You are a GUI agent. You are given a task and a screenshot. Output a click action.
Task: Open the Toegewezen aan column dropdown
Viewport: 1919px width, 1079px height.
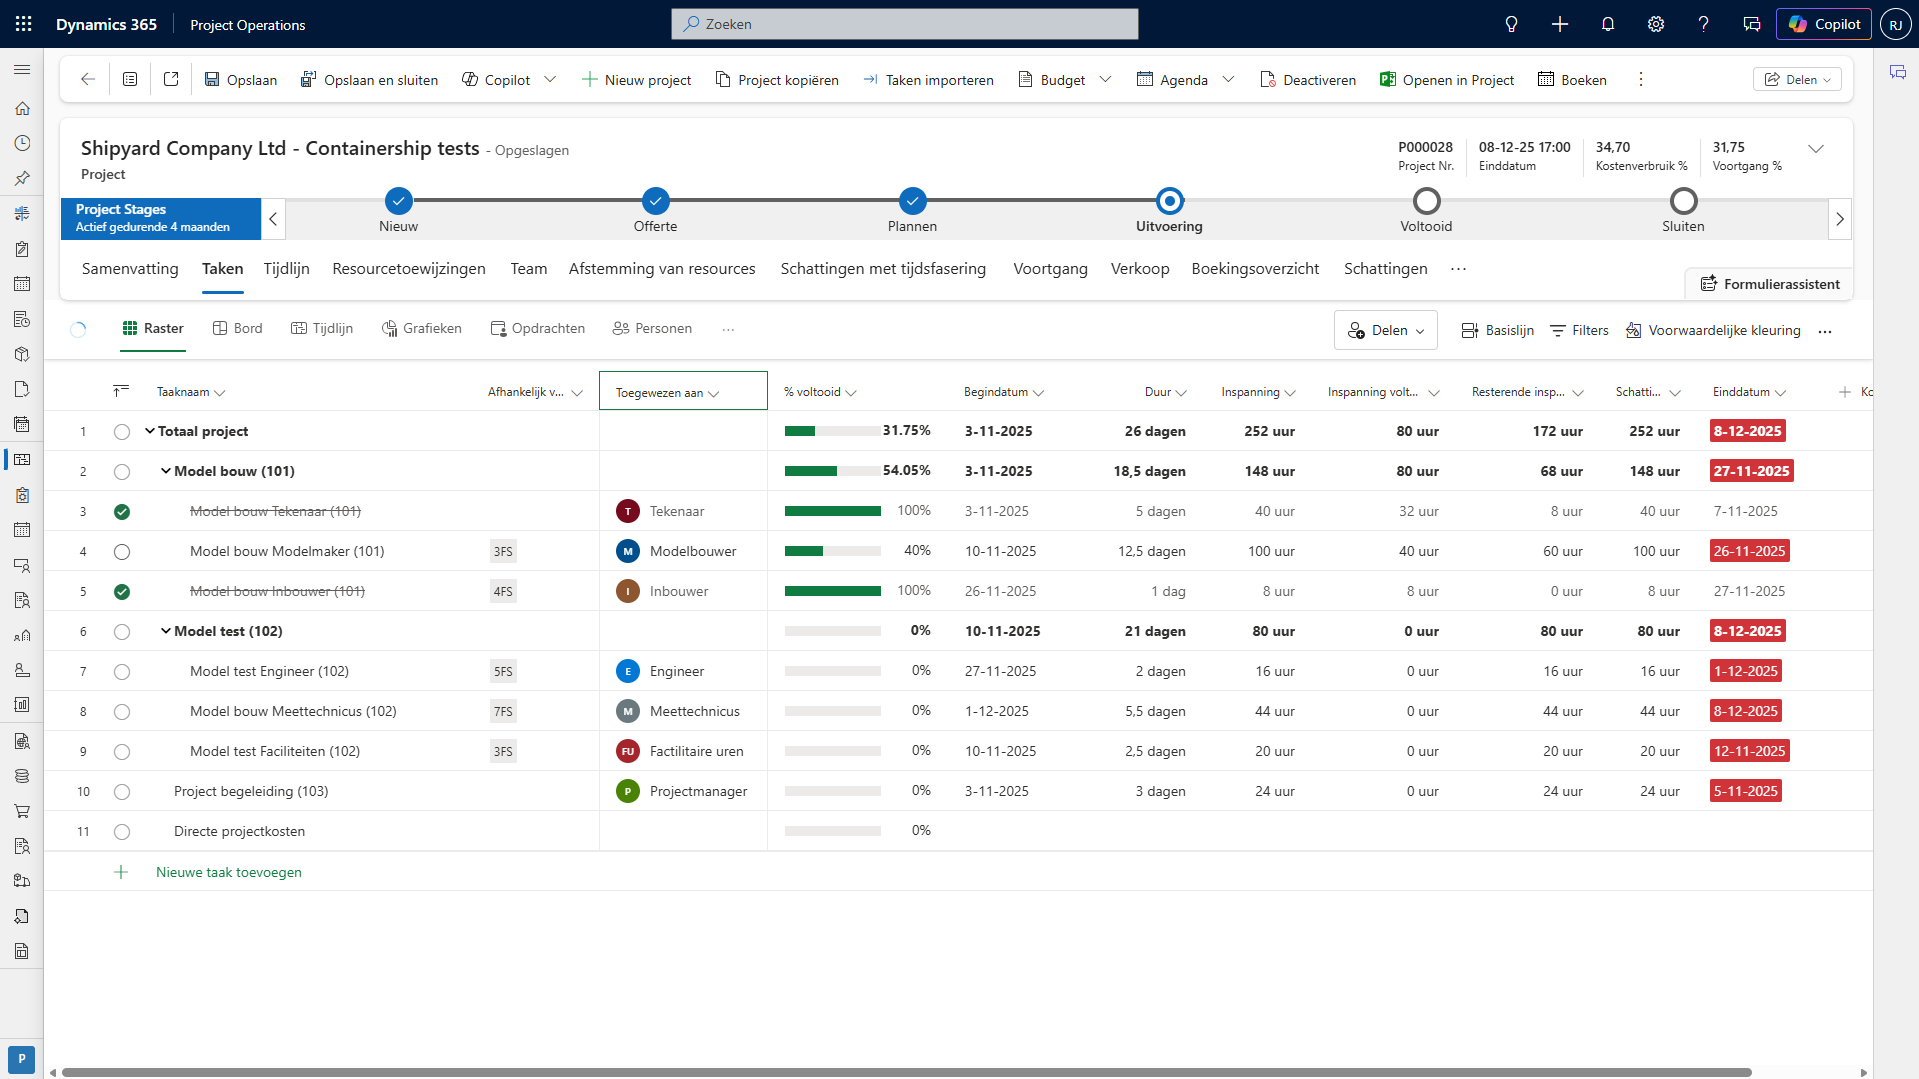714,393
